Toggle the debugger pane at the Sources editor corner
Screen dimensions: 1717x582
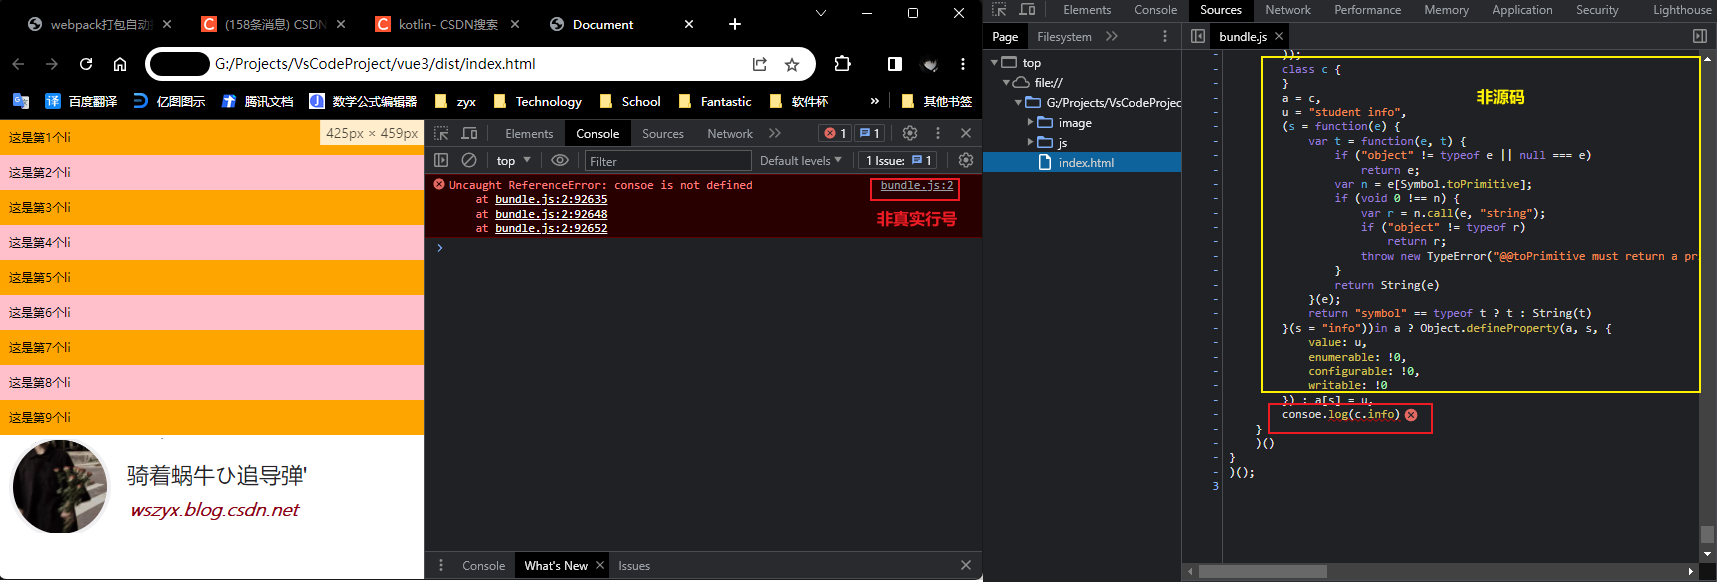(x=1700, y=36)
